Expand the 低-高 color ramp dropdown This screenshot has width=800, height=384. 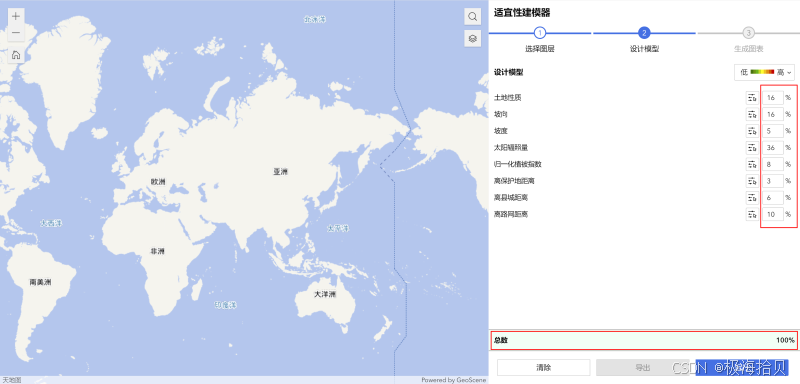(x=764, y=72)
